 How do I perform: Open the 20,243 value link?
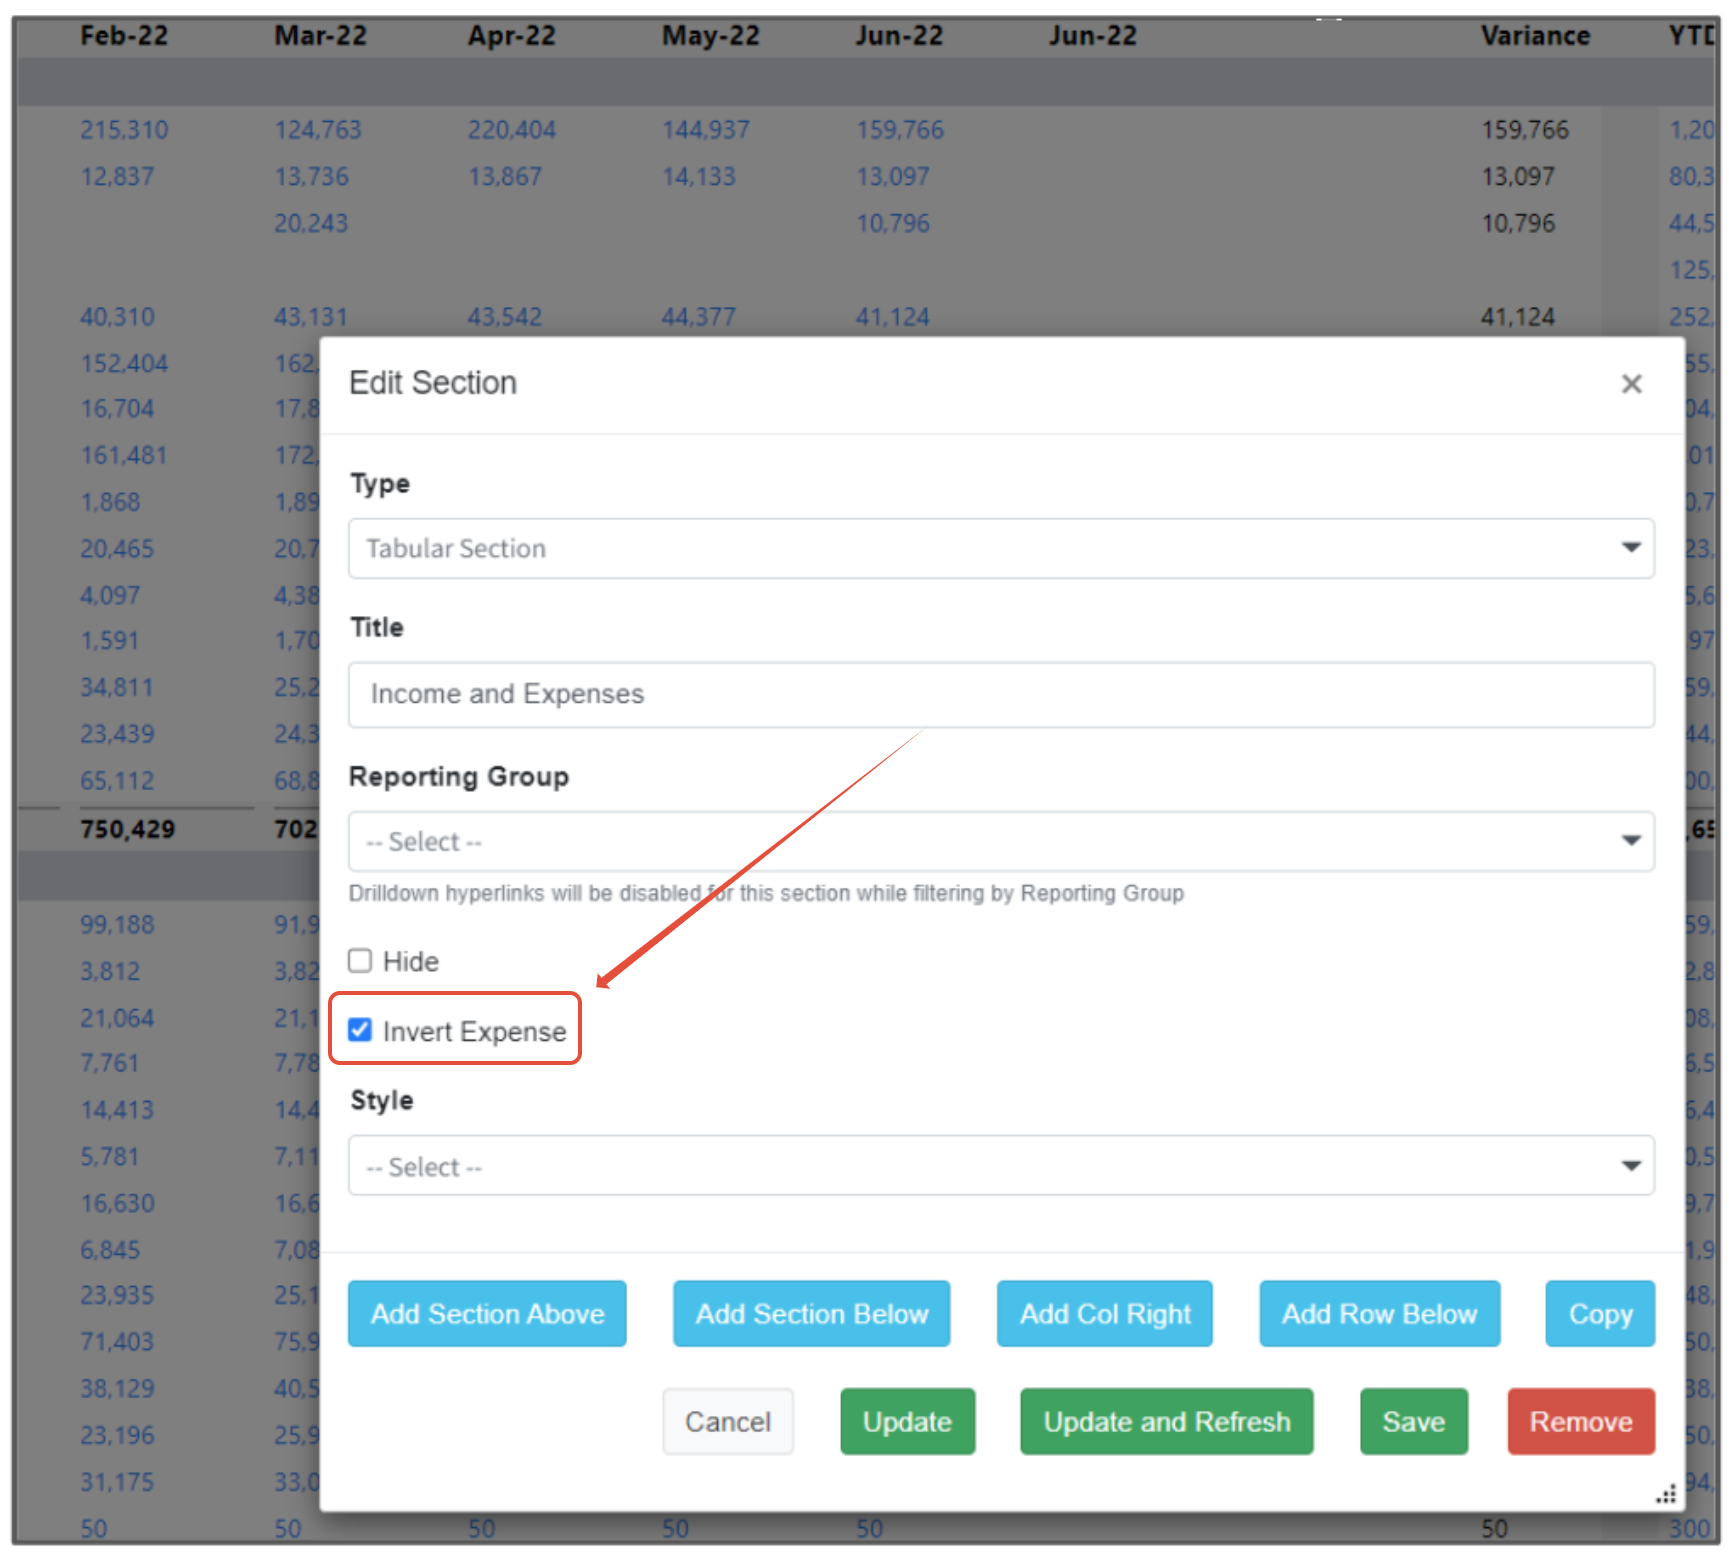coord(311,223)
